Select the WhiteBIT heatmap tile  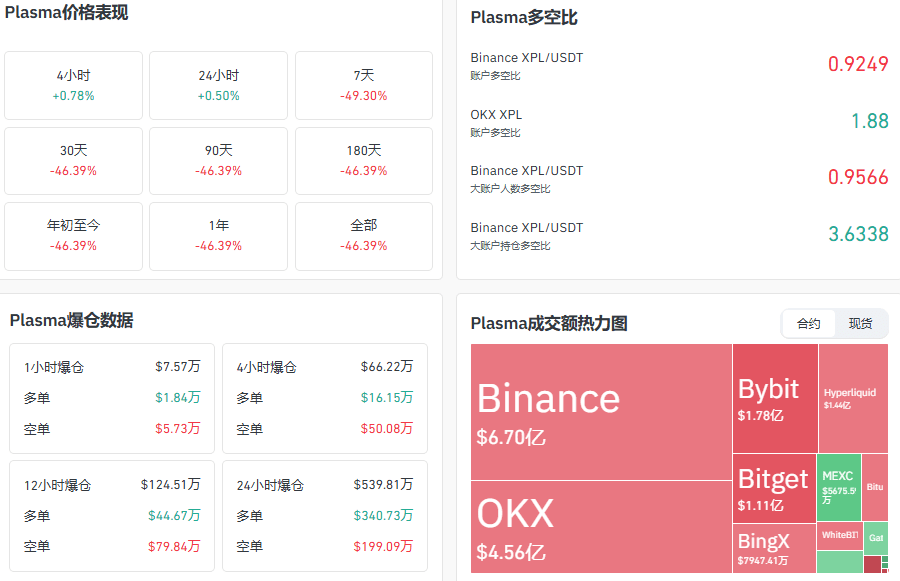(x=839, y=535)
